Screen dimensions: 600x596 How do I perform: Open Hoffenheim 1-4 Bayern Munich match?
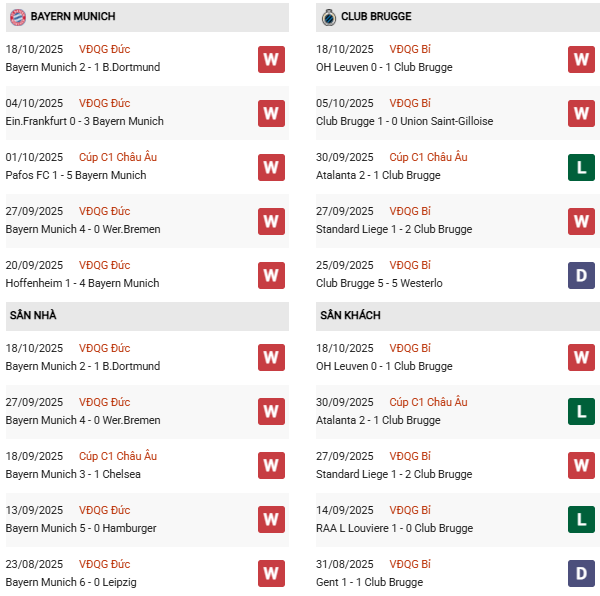coord(82,283)
